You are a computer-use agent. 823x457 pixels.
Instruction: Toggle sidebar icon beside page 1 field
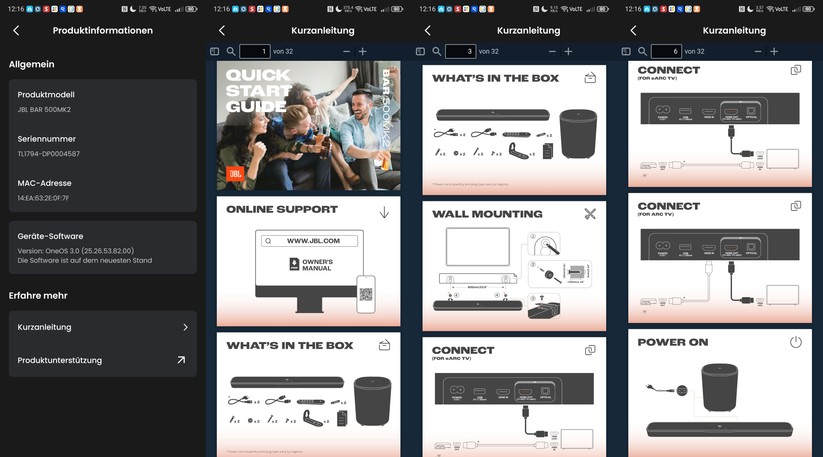tap(215, 51)
